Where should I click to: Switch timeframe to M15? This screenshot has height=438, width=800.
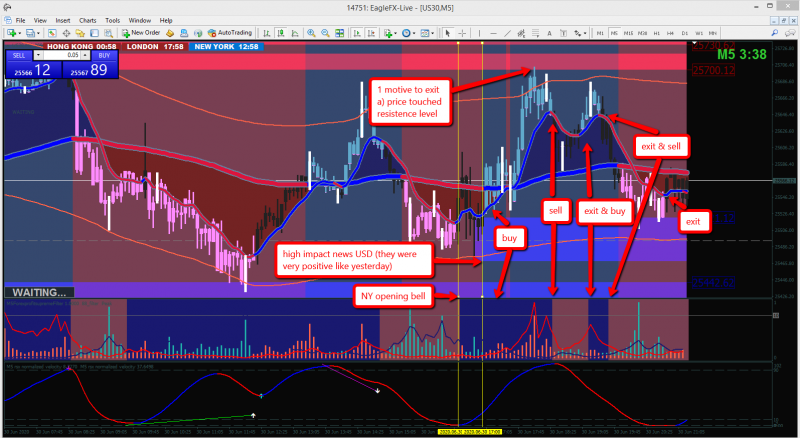tap(628, 33)
